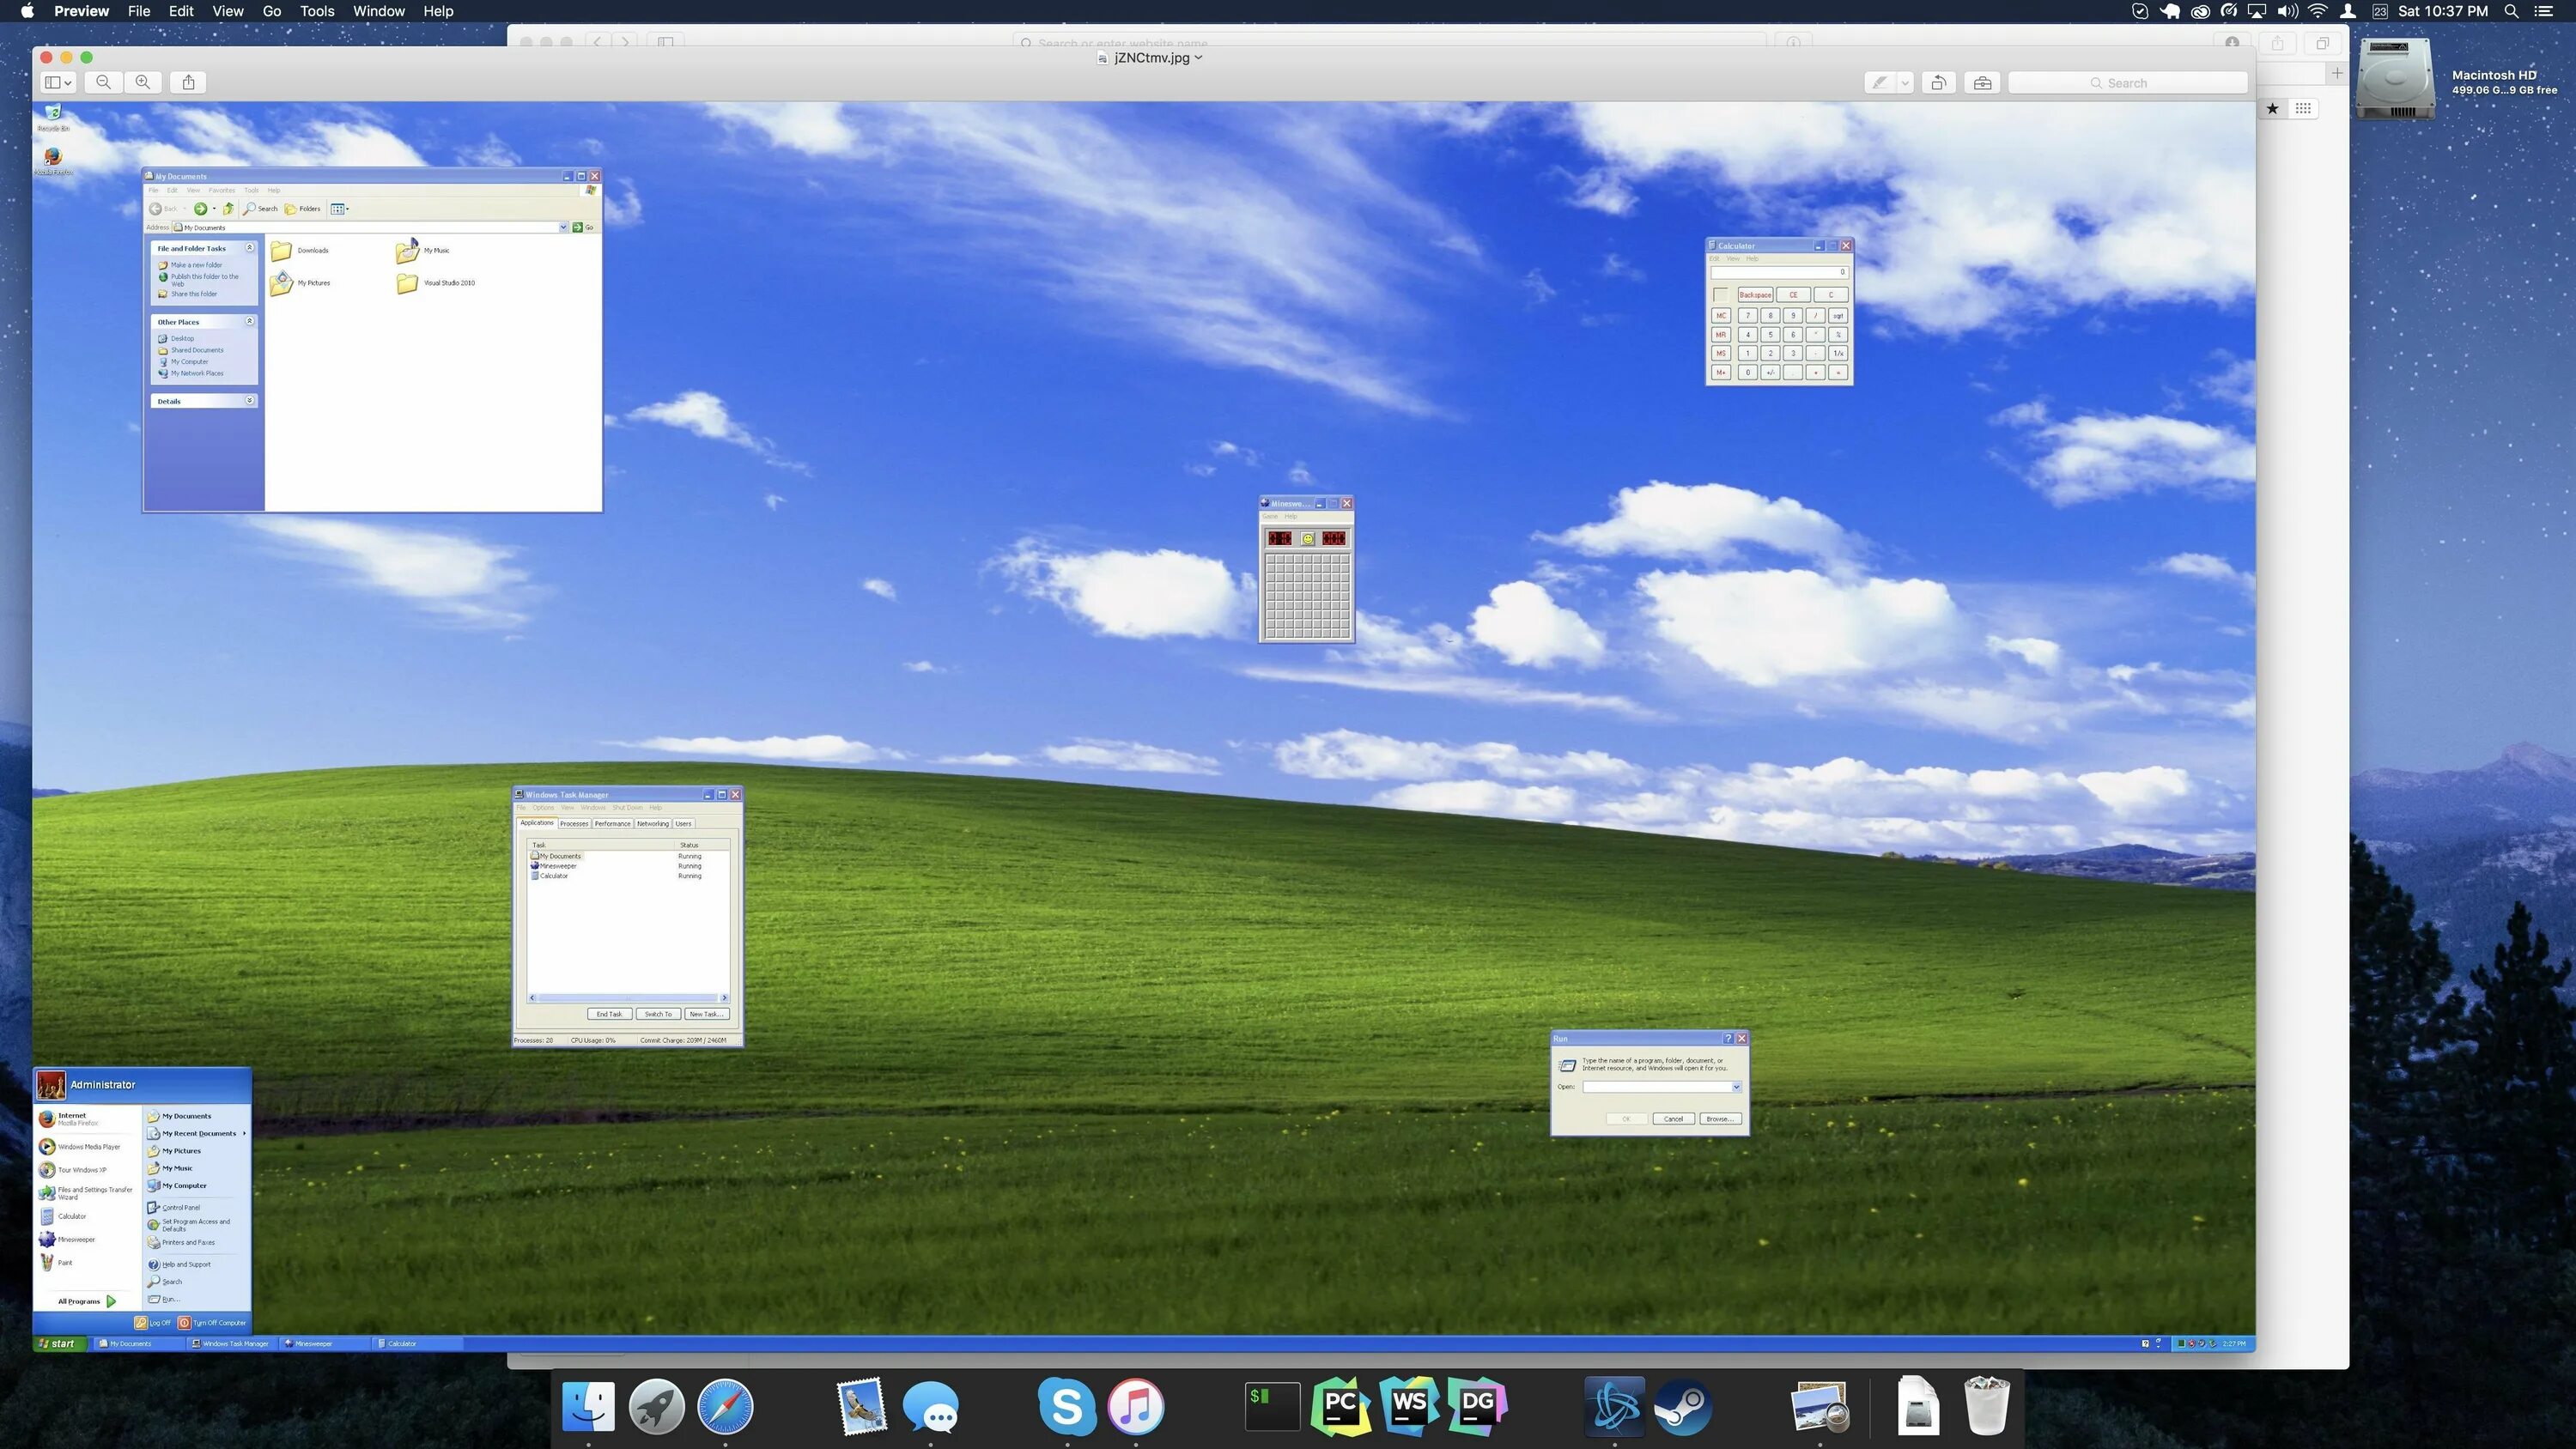The height and width of the screenshot is (1449, 2576).
Task: Open the Tools menu
Action: click(316, 11)
